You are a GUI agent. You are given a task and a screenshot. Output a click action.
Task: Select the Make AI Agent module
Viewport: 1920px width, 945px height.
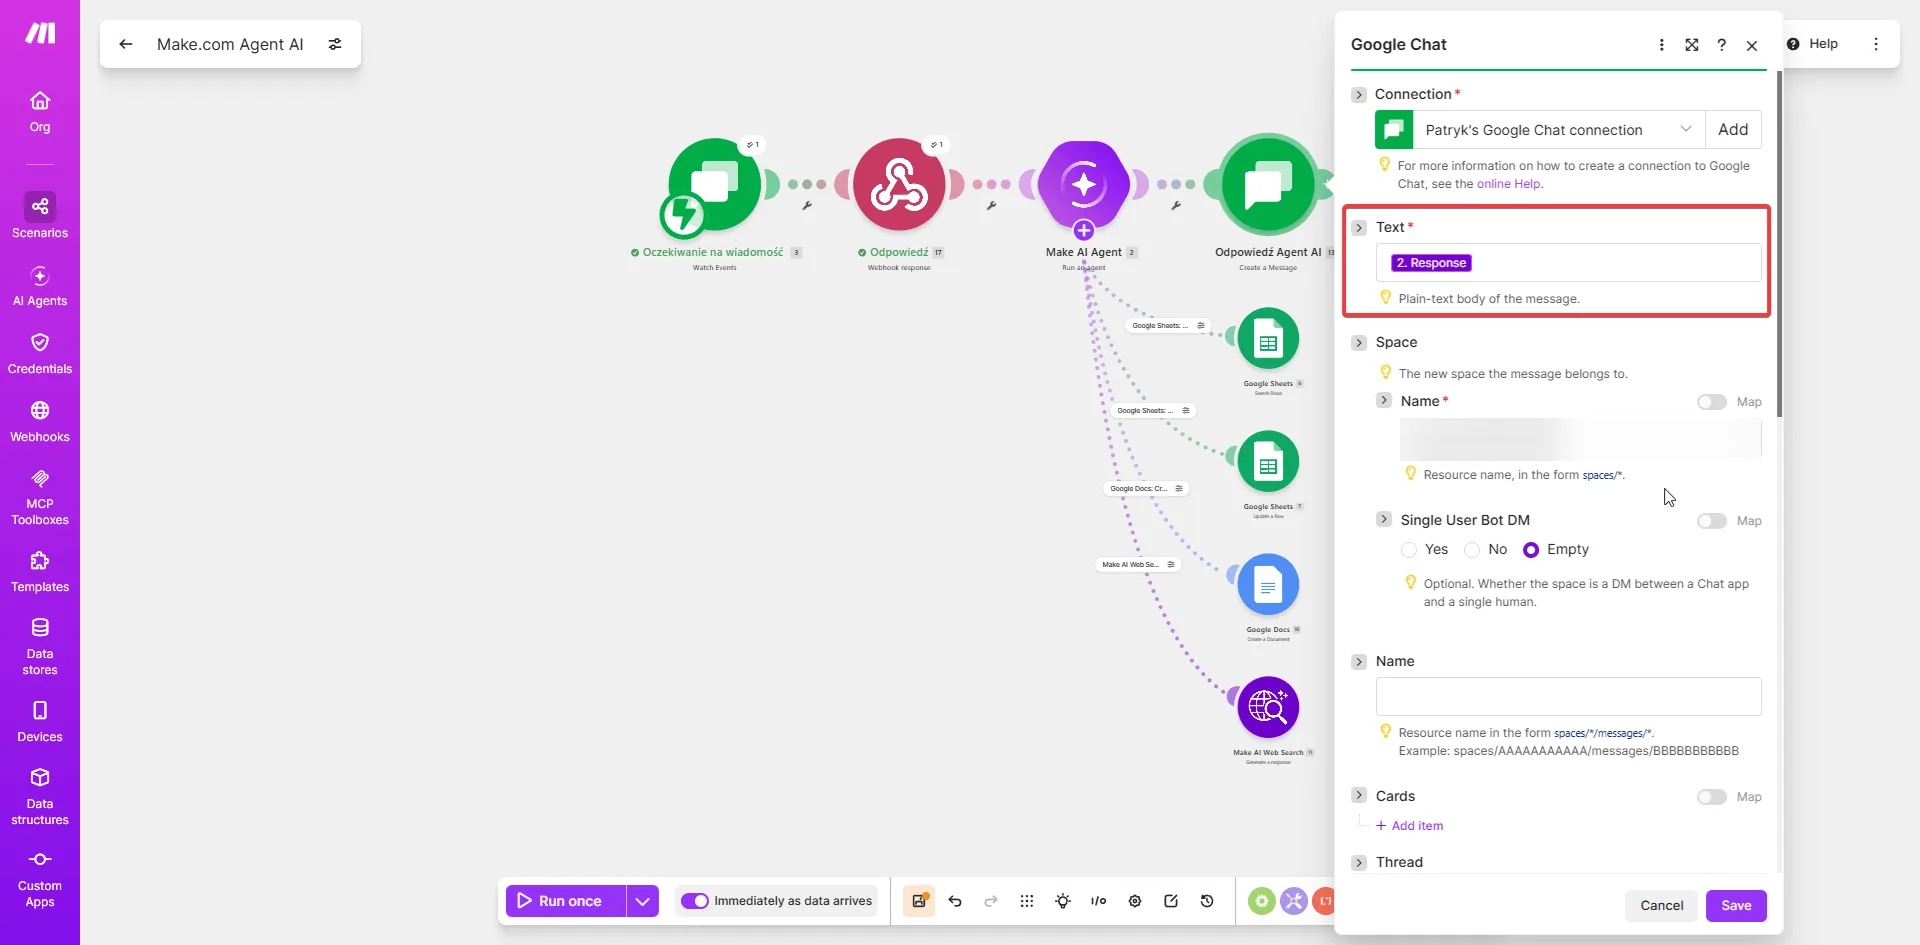click(x=1084, y=185)
